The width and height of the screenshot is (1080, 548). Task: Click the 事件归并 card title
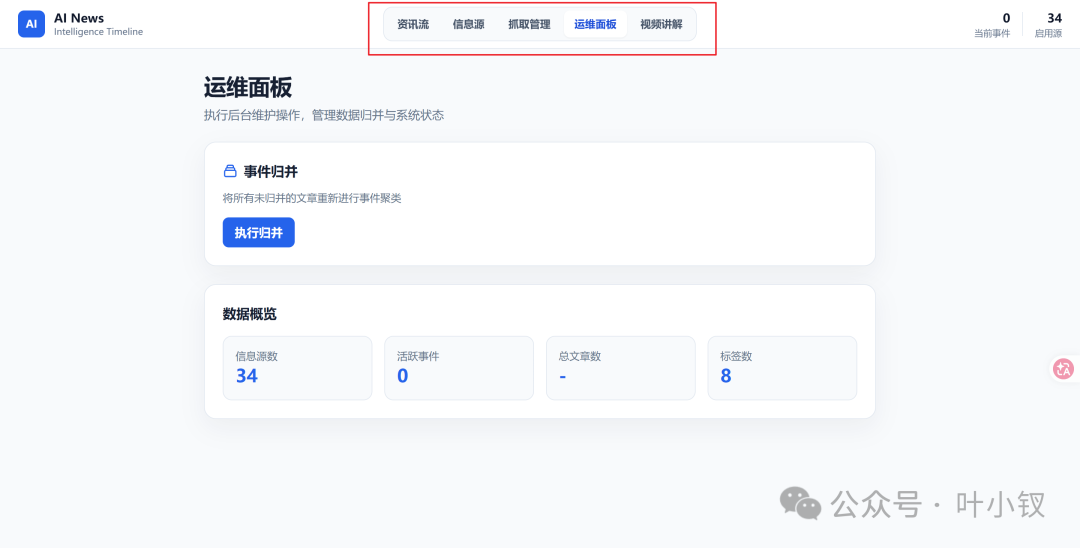click(271, 171)
